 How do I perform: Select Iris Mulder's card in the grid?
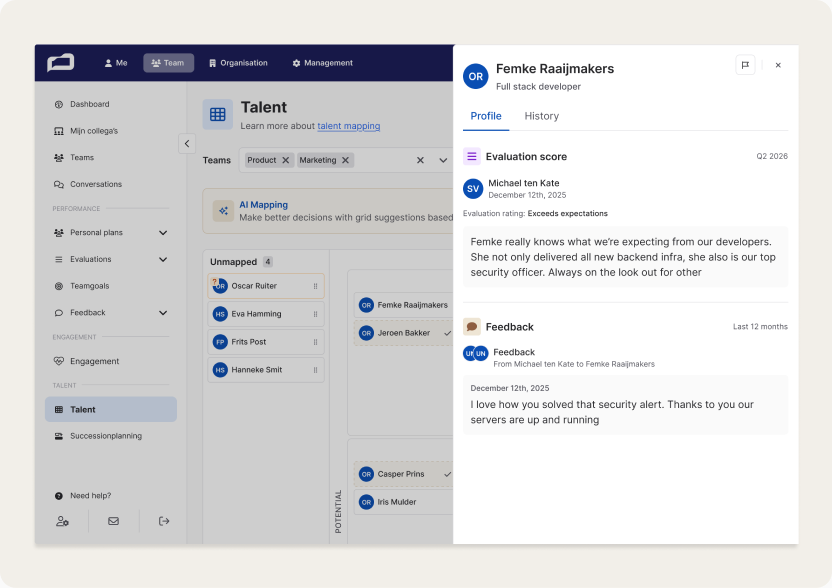[403, 502]
